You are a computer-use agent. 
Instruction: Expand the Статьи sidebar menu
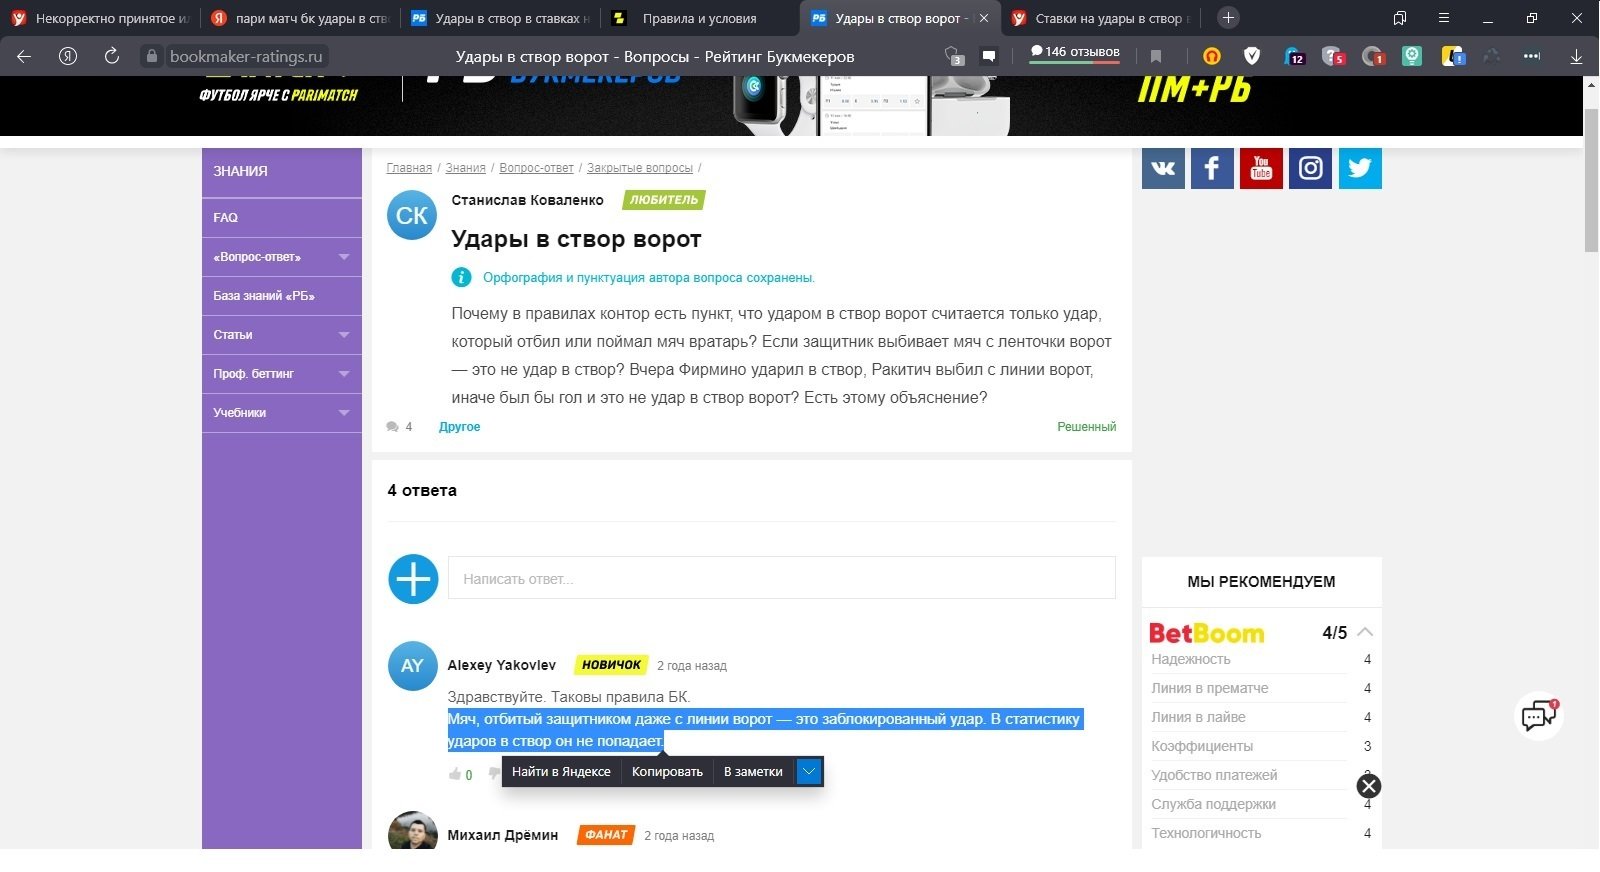click(x=344, y=335)
